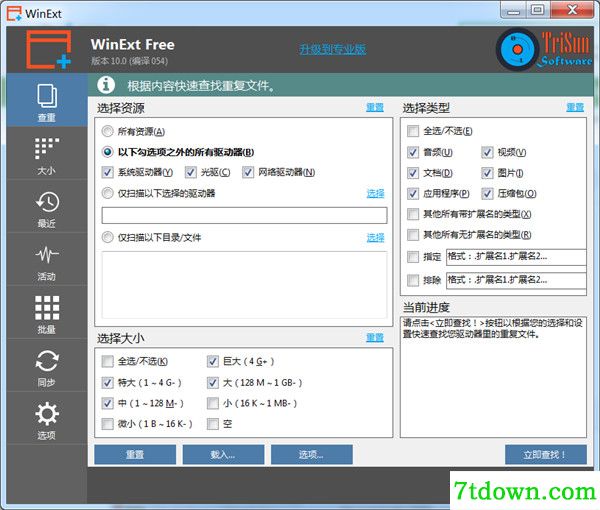
Task: Click the info icon in green banner
Action: tap(106, 85)
